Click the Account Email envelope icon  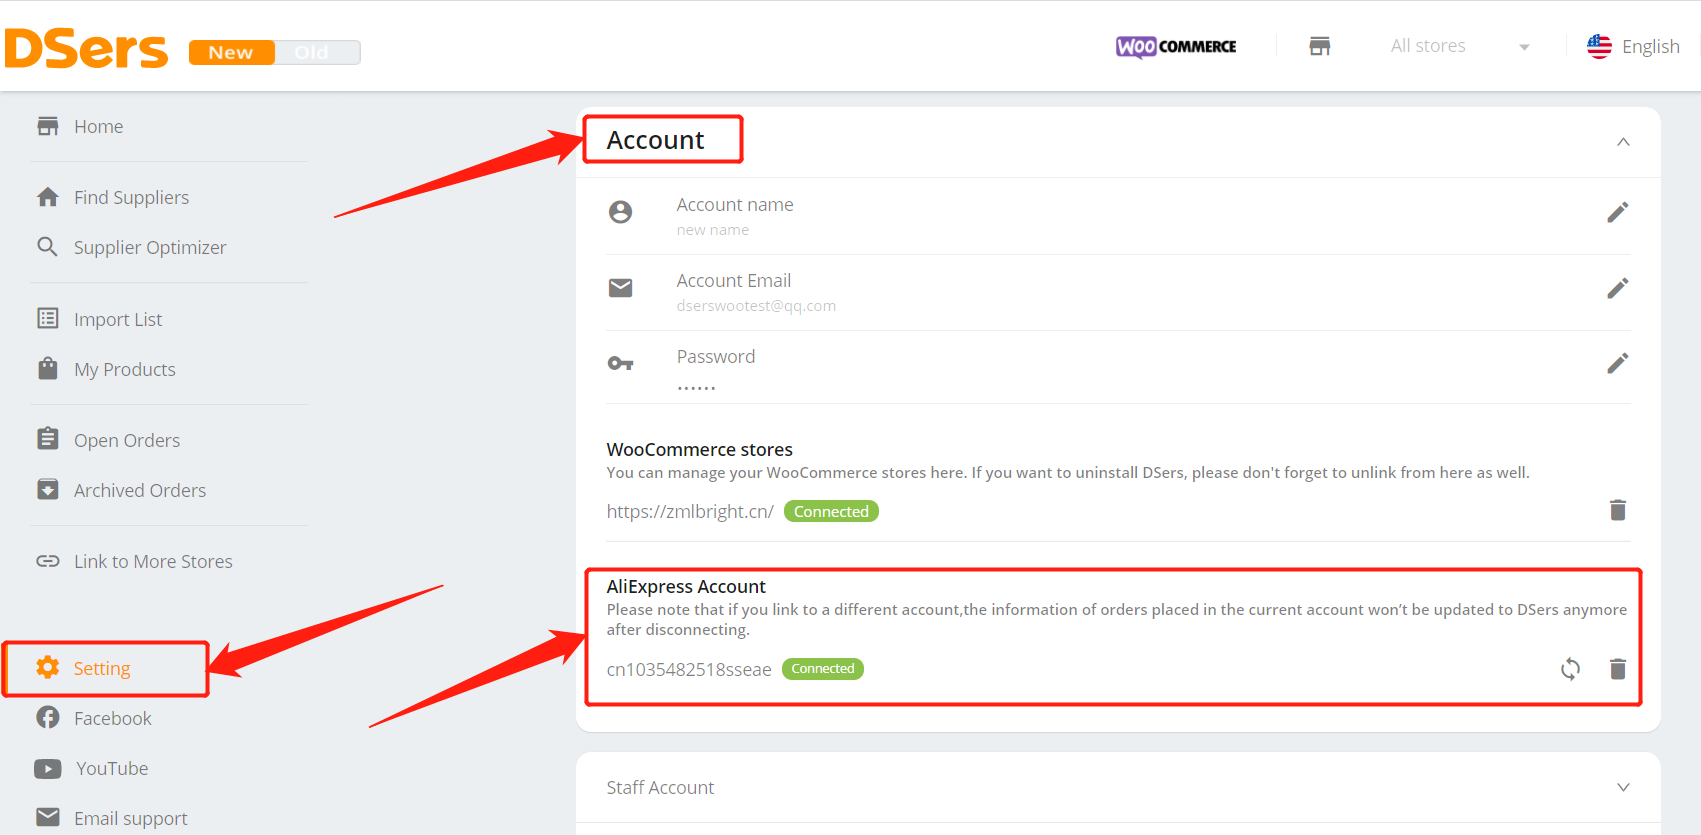tap(621, 288)
